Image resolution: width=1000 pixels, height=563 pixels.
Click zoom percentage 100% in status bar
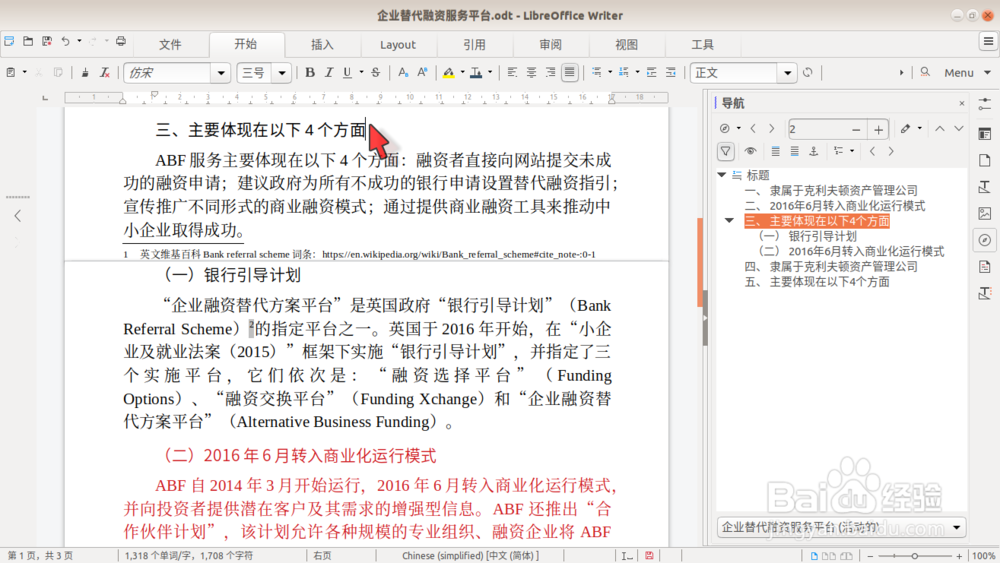983,556
